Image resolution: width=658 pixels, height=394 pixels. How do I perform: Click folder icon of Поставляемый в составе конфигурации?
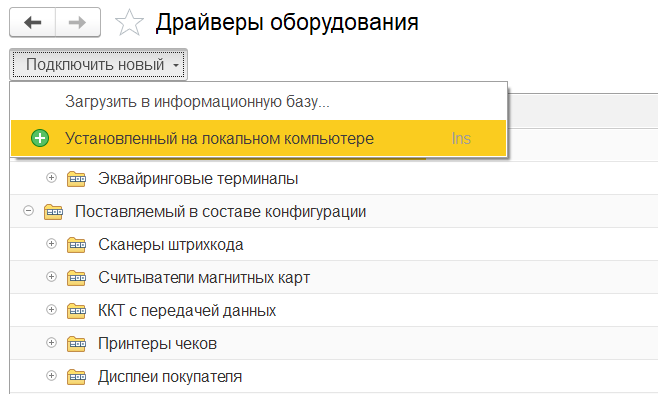tap(53, 211)
